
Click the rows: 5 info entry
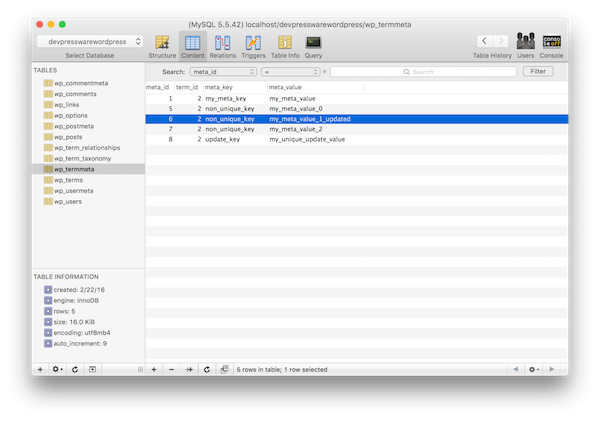tap(60, 311)
